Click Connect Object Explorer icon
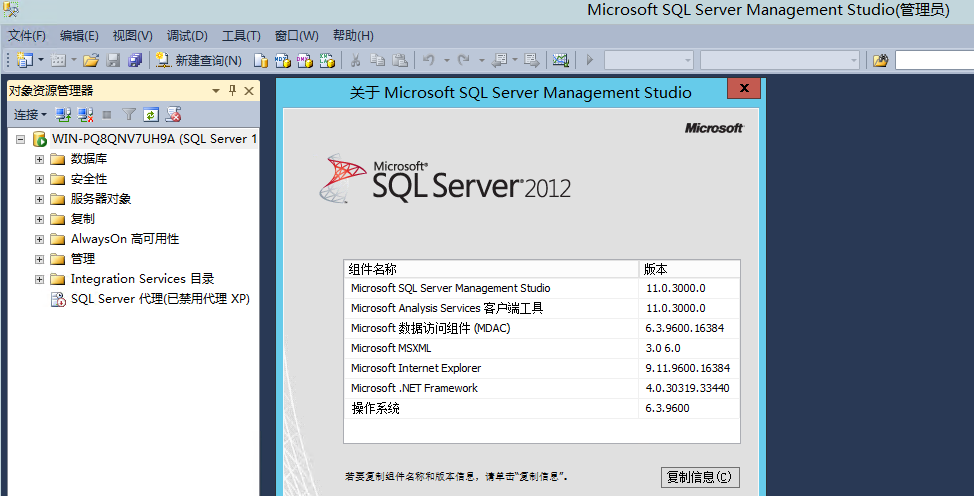Screen dimensions: 974x496 click(63, 115)
